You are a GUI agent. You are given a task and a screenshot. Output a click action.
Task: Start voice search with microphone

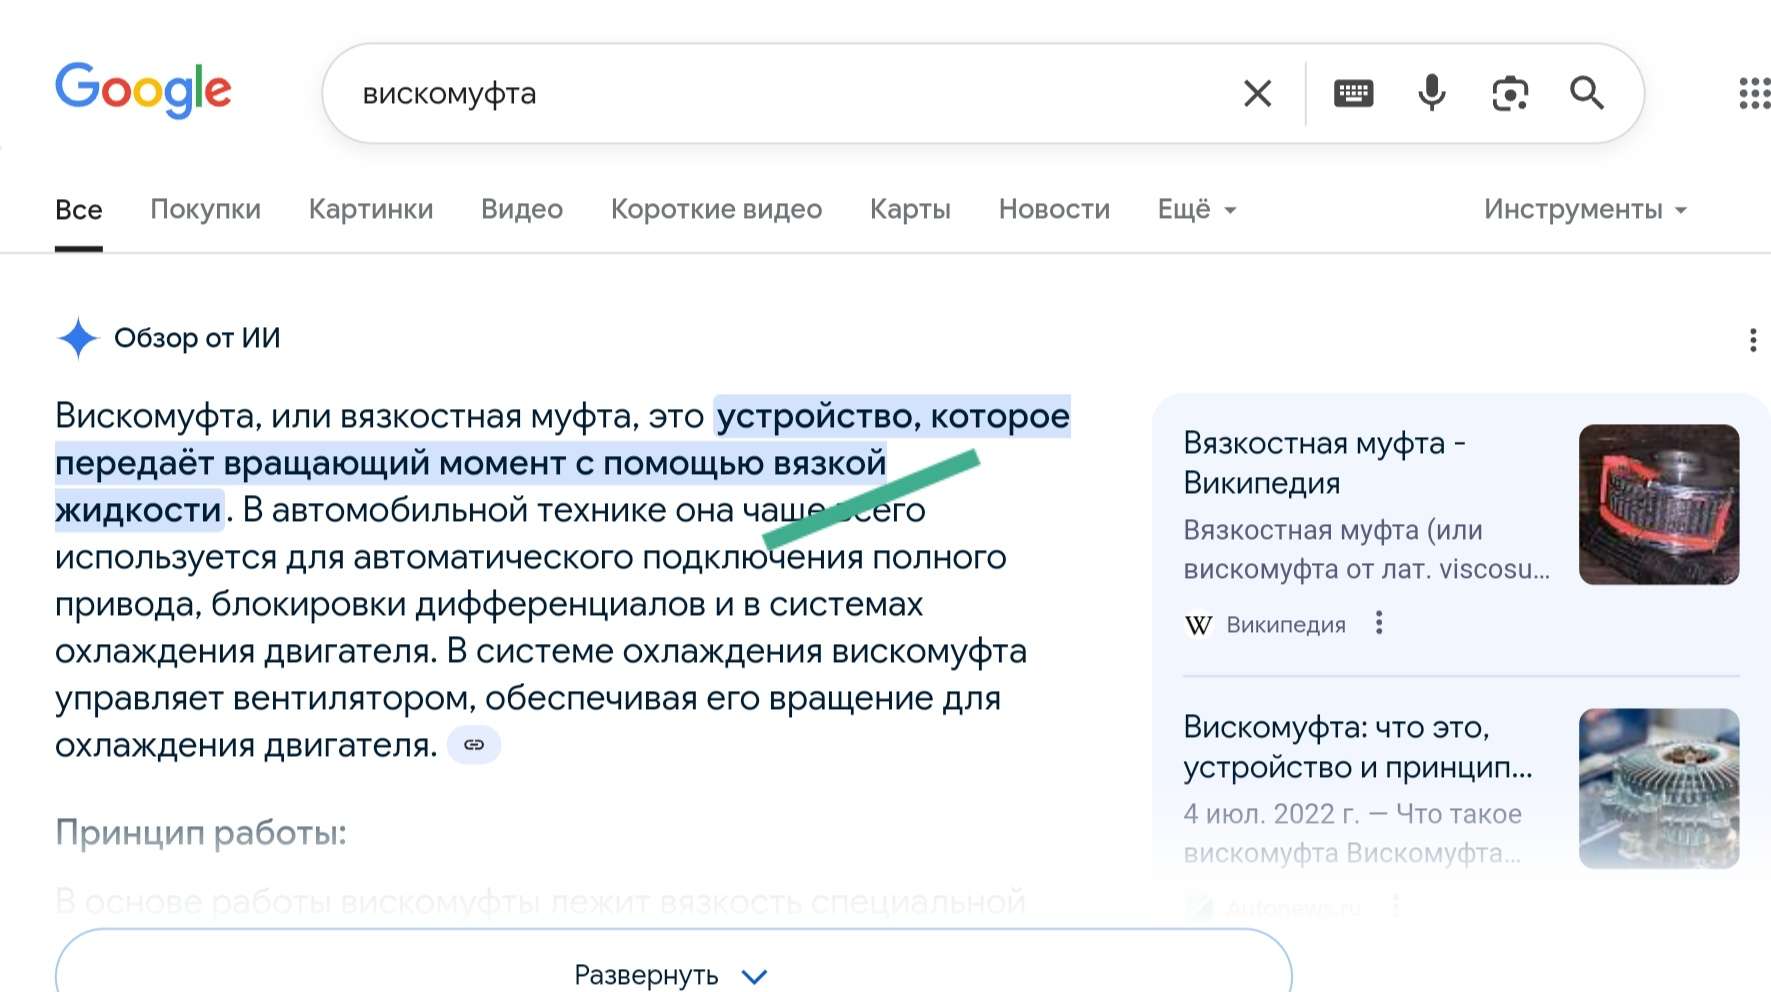click(1431, 93)
